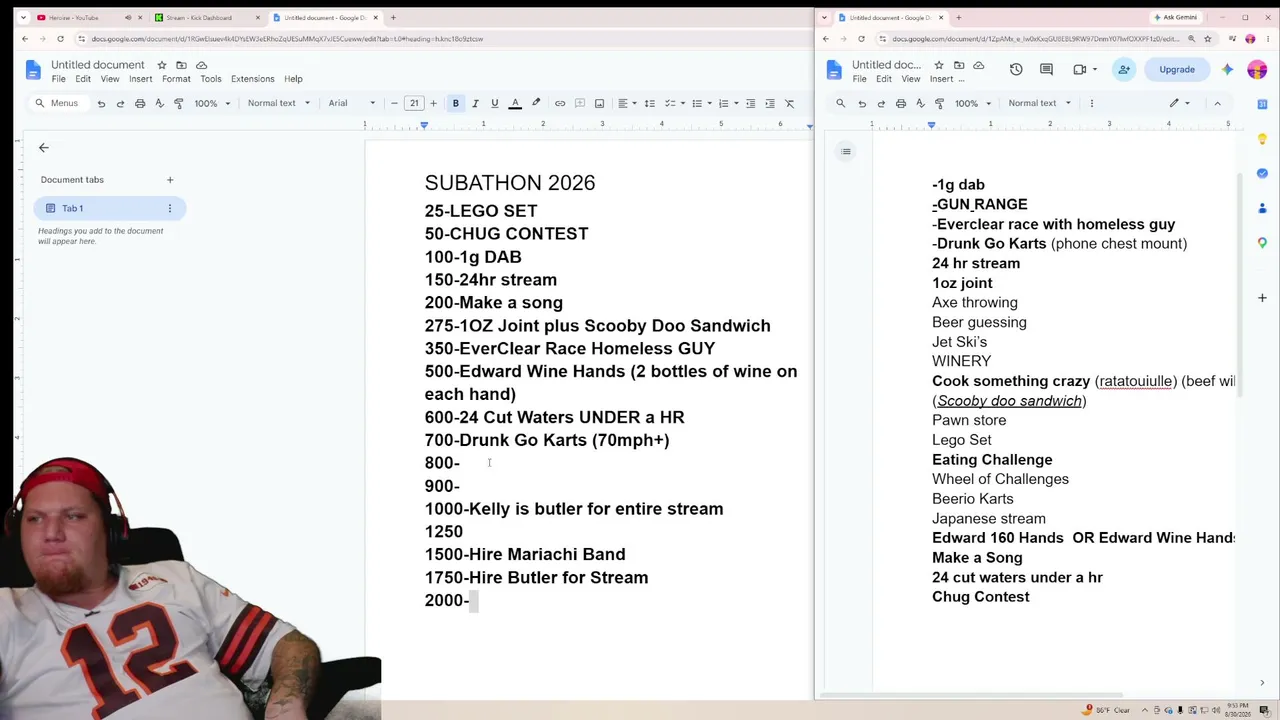Redo edit in left document toolbar

[x=120, y=103]
